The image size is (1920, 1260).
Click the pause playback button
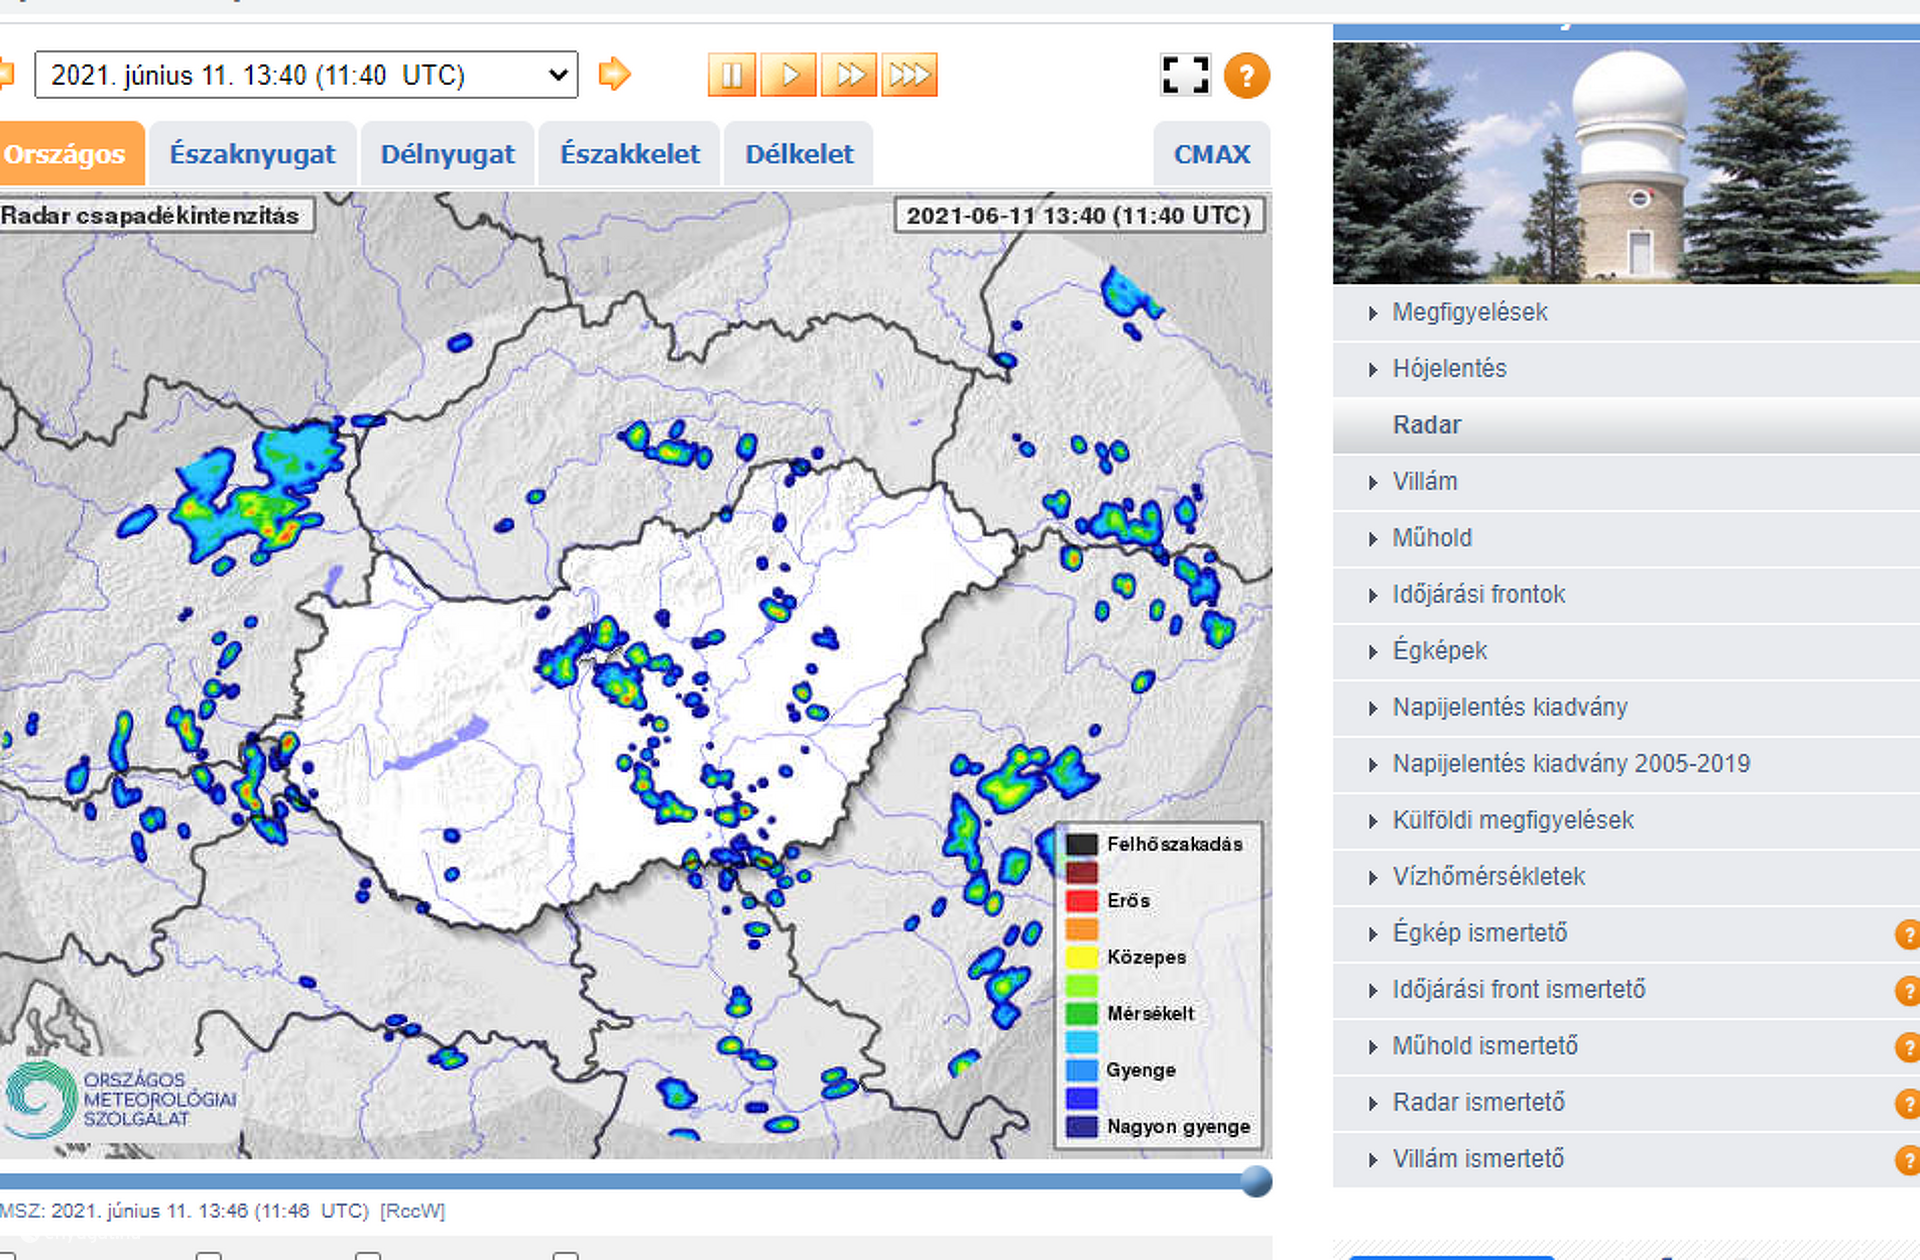point(732,75)
